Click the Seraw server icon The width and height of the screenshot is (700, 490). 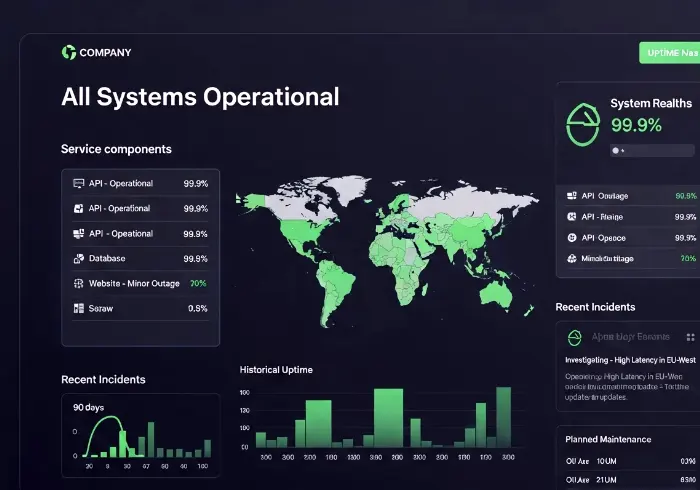(79, 308)
